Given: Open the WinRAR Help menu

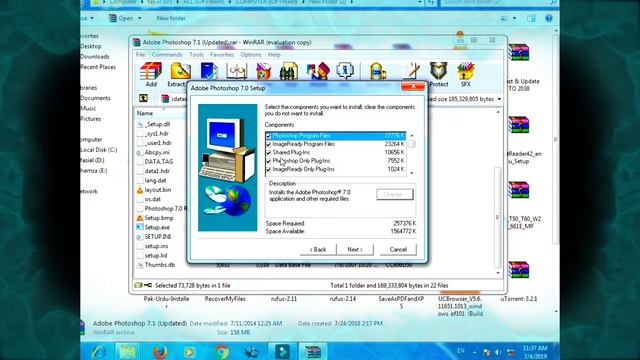Looking at the screenshot, I should [x=274, y=54].
